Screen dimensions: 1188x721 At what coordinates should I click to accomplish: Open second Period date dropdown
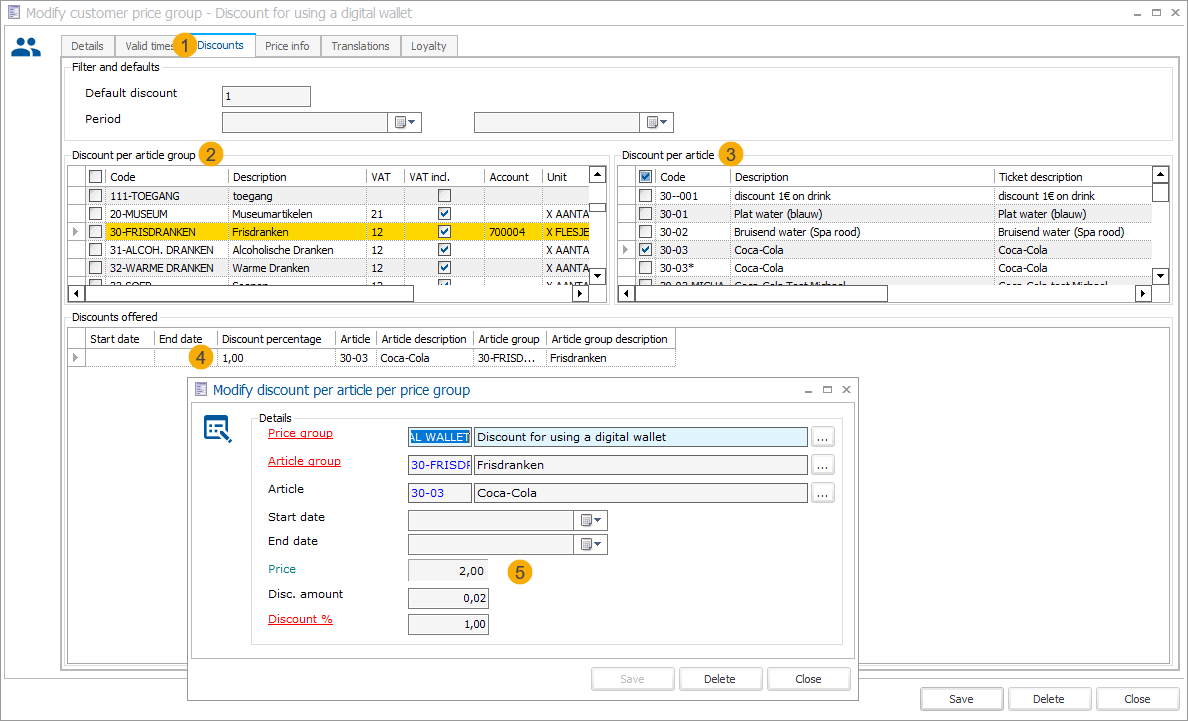(657, 122)
